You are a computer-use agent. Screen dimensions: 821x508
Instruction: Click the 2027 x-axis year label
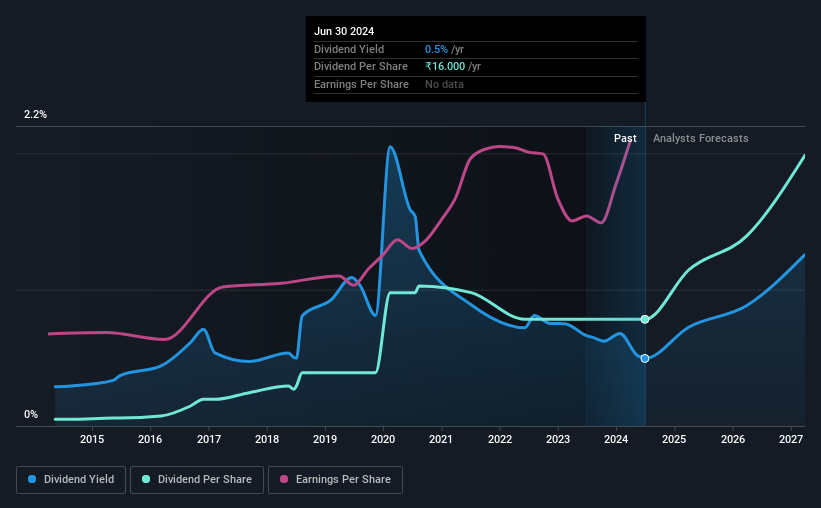(x=791, y=439)
